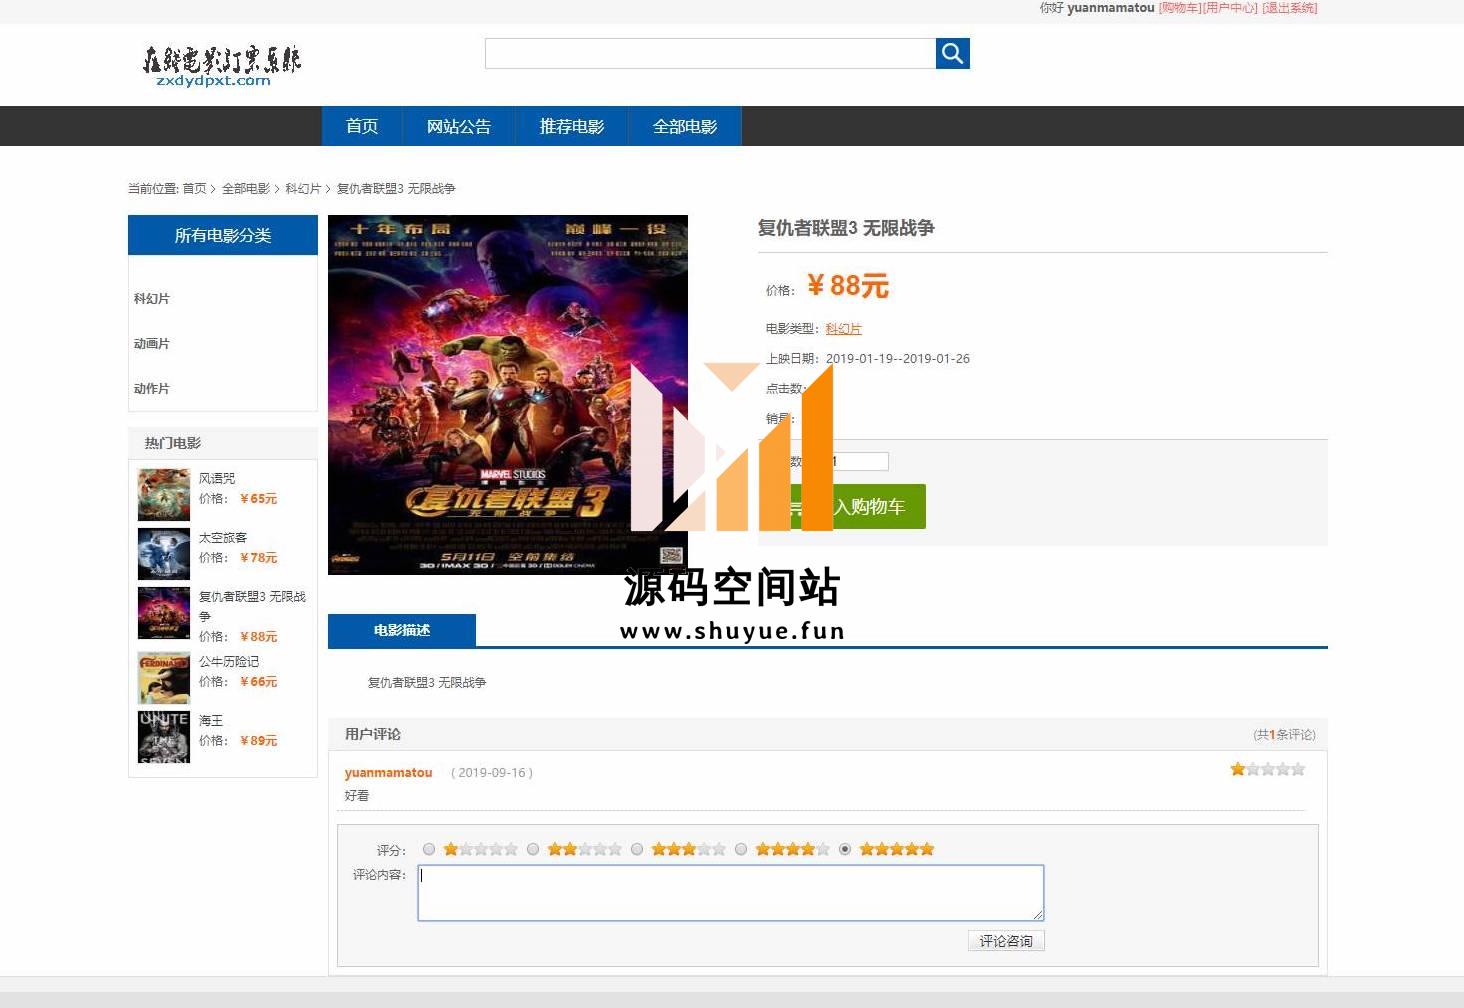The width and height of the screenshot is (1464, 1008).
Task: Select the three-star rating radio button
Action: click(x=637, y=849)
